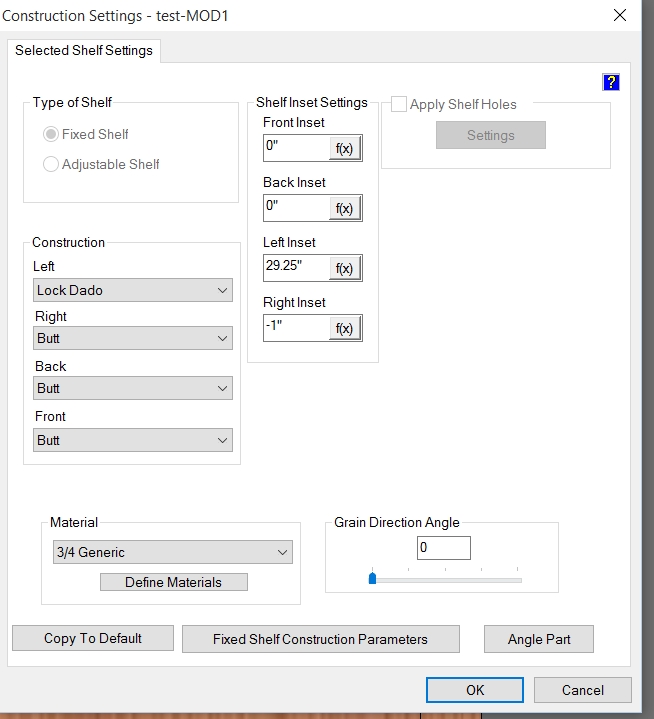The width and height of the screenshot is (654, 719).
Task: Click the Grain Direction Angle value field
Action: [x=443, y=548]
